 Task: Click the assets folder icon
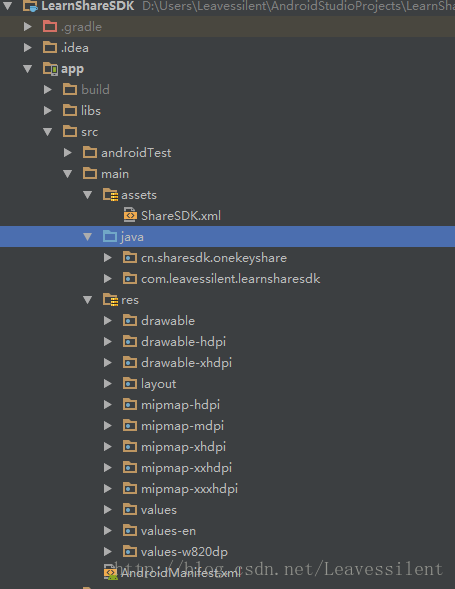pos(110,195)
